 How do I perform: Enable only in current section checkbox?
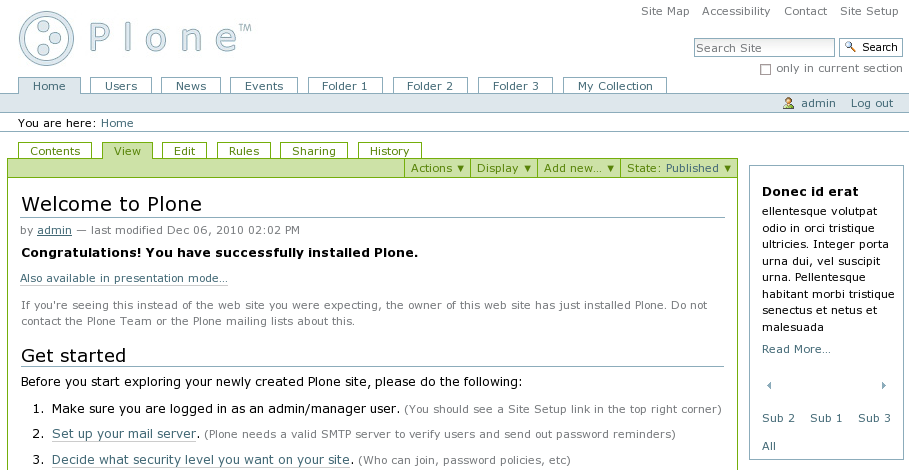pyautogui.click(x=765, y=69)
